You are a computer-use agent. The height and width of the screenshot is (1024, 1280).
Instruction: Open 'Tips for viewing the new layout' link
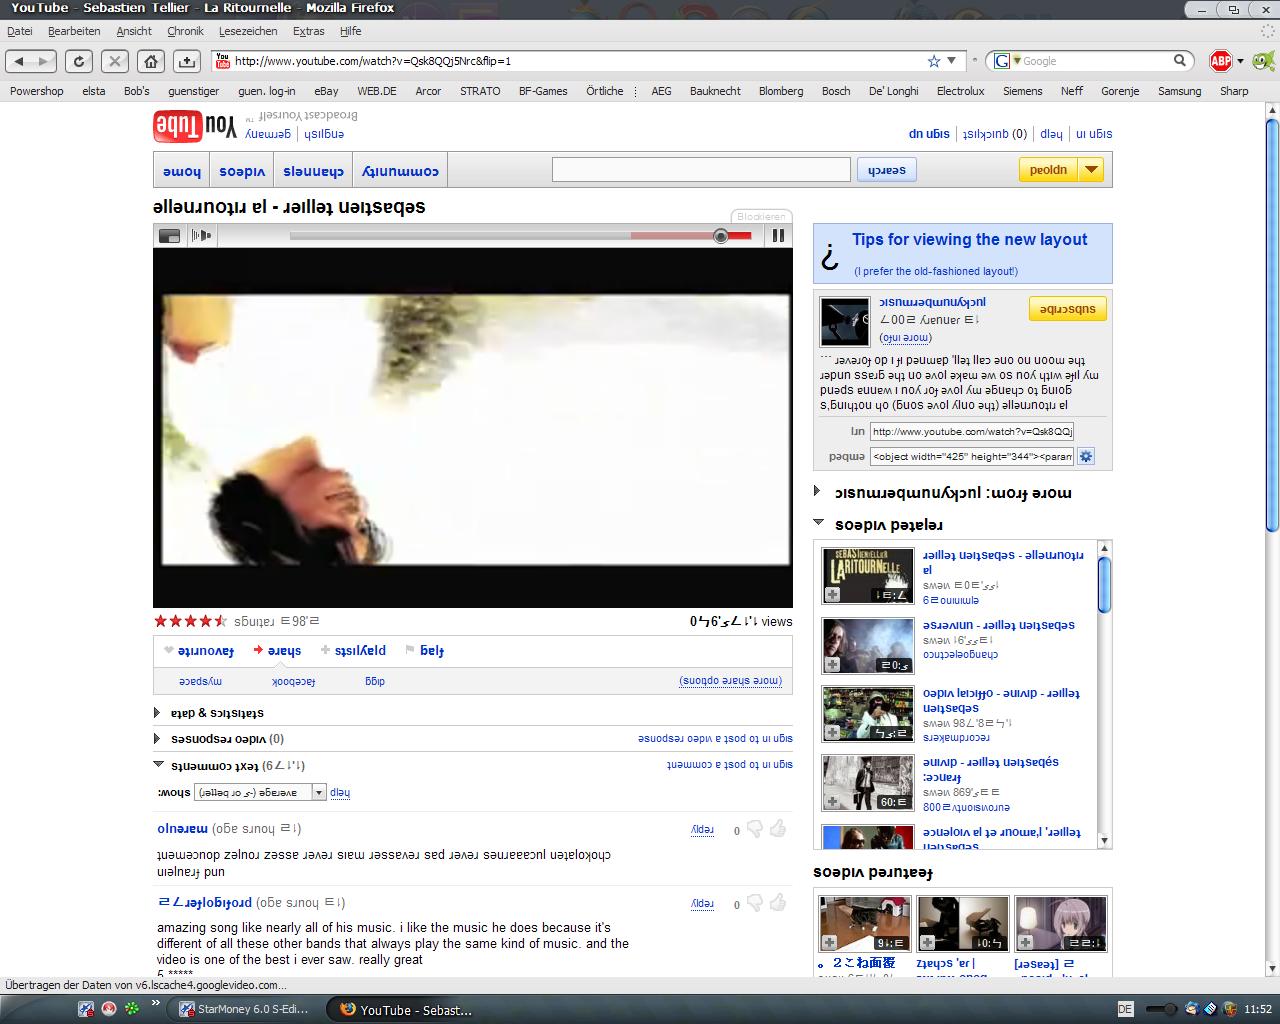(969, 240)
